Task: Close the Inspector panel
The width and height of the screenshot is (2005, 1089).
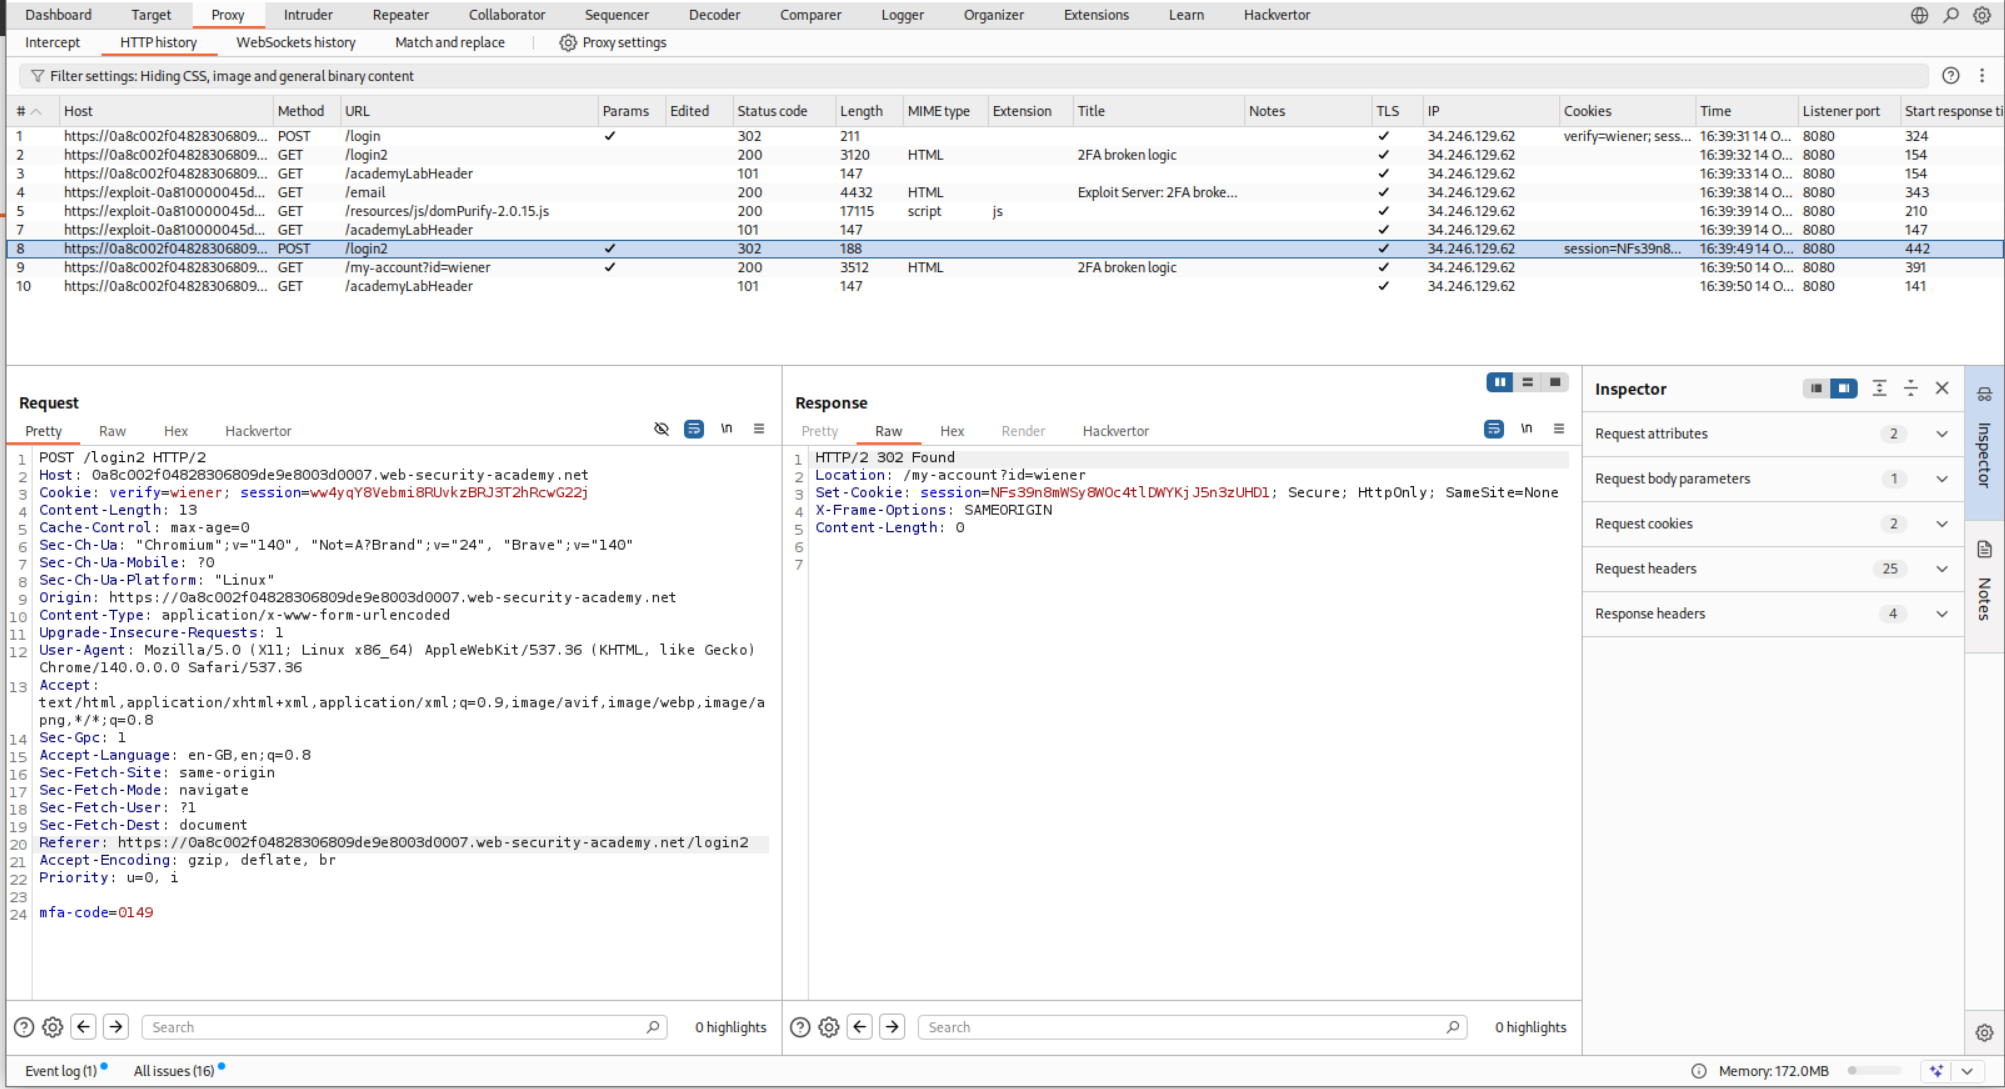Action: click(1942, 388)
